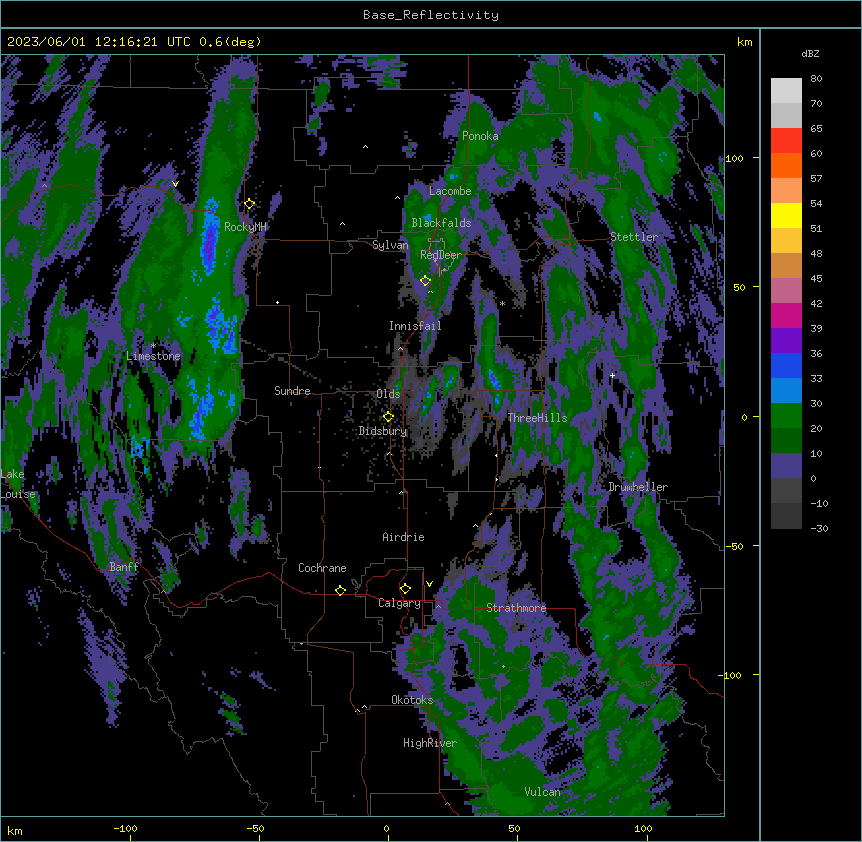
Task: Click the Sundre label
Action: click(x=292, y=391)
